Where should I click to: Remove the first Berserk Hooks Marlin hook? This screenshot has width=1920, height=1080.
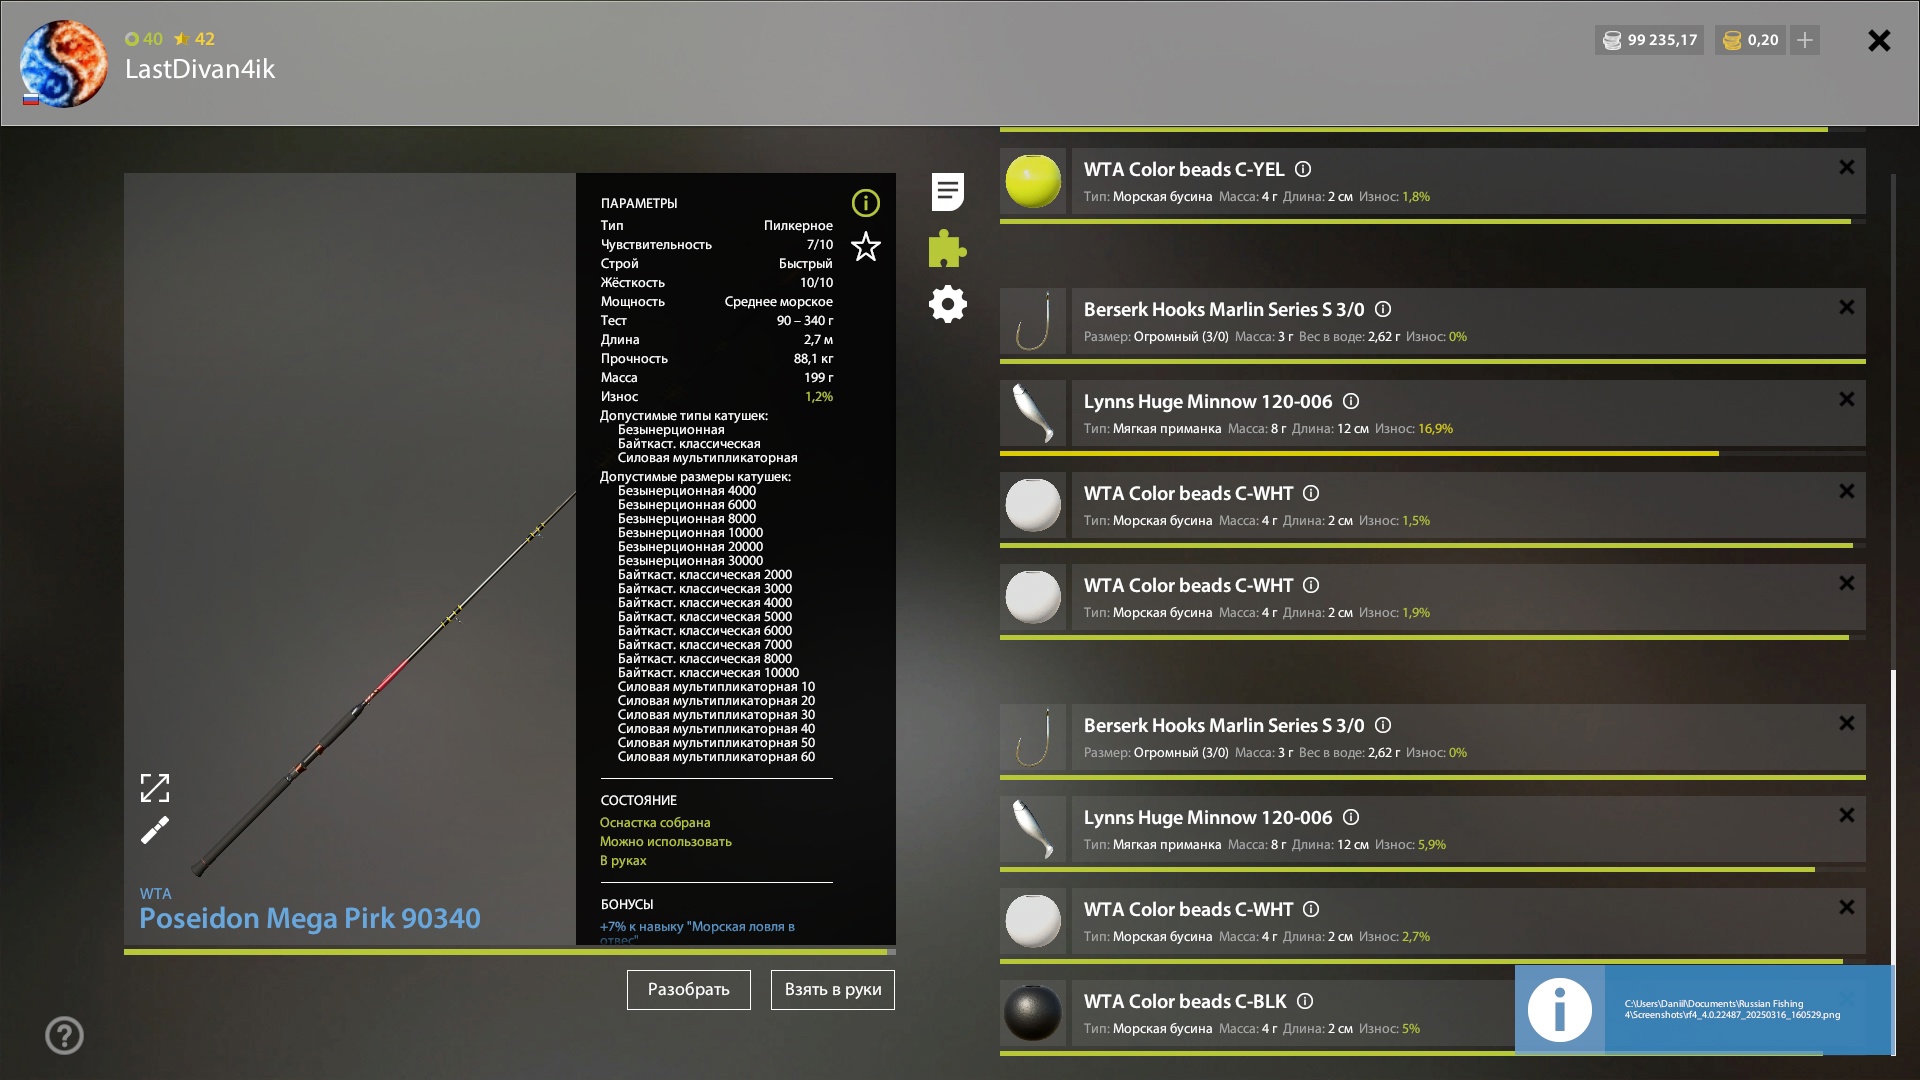pyautogui.click(x=1847, y=307)
